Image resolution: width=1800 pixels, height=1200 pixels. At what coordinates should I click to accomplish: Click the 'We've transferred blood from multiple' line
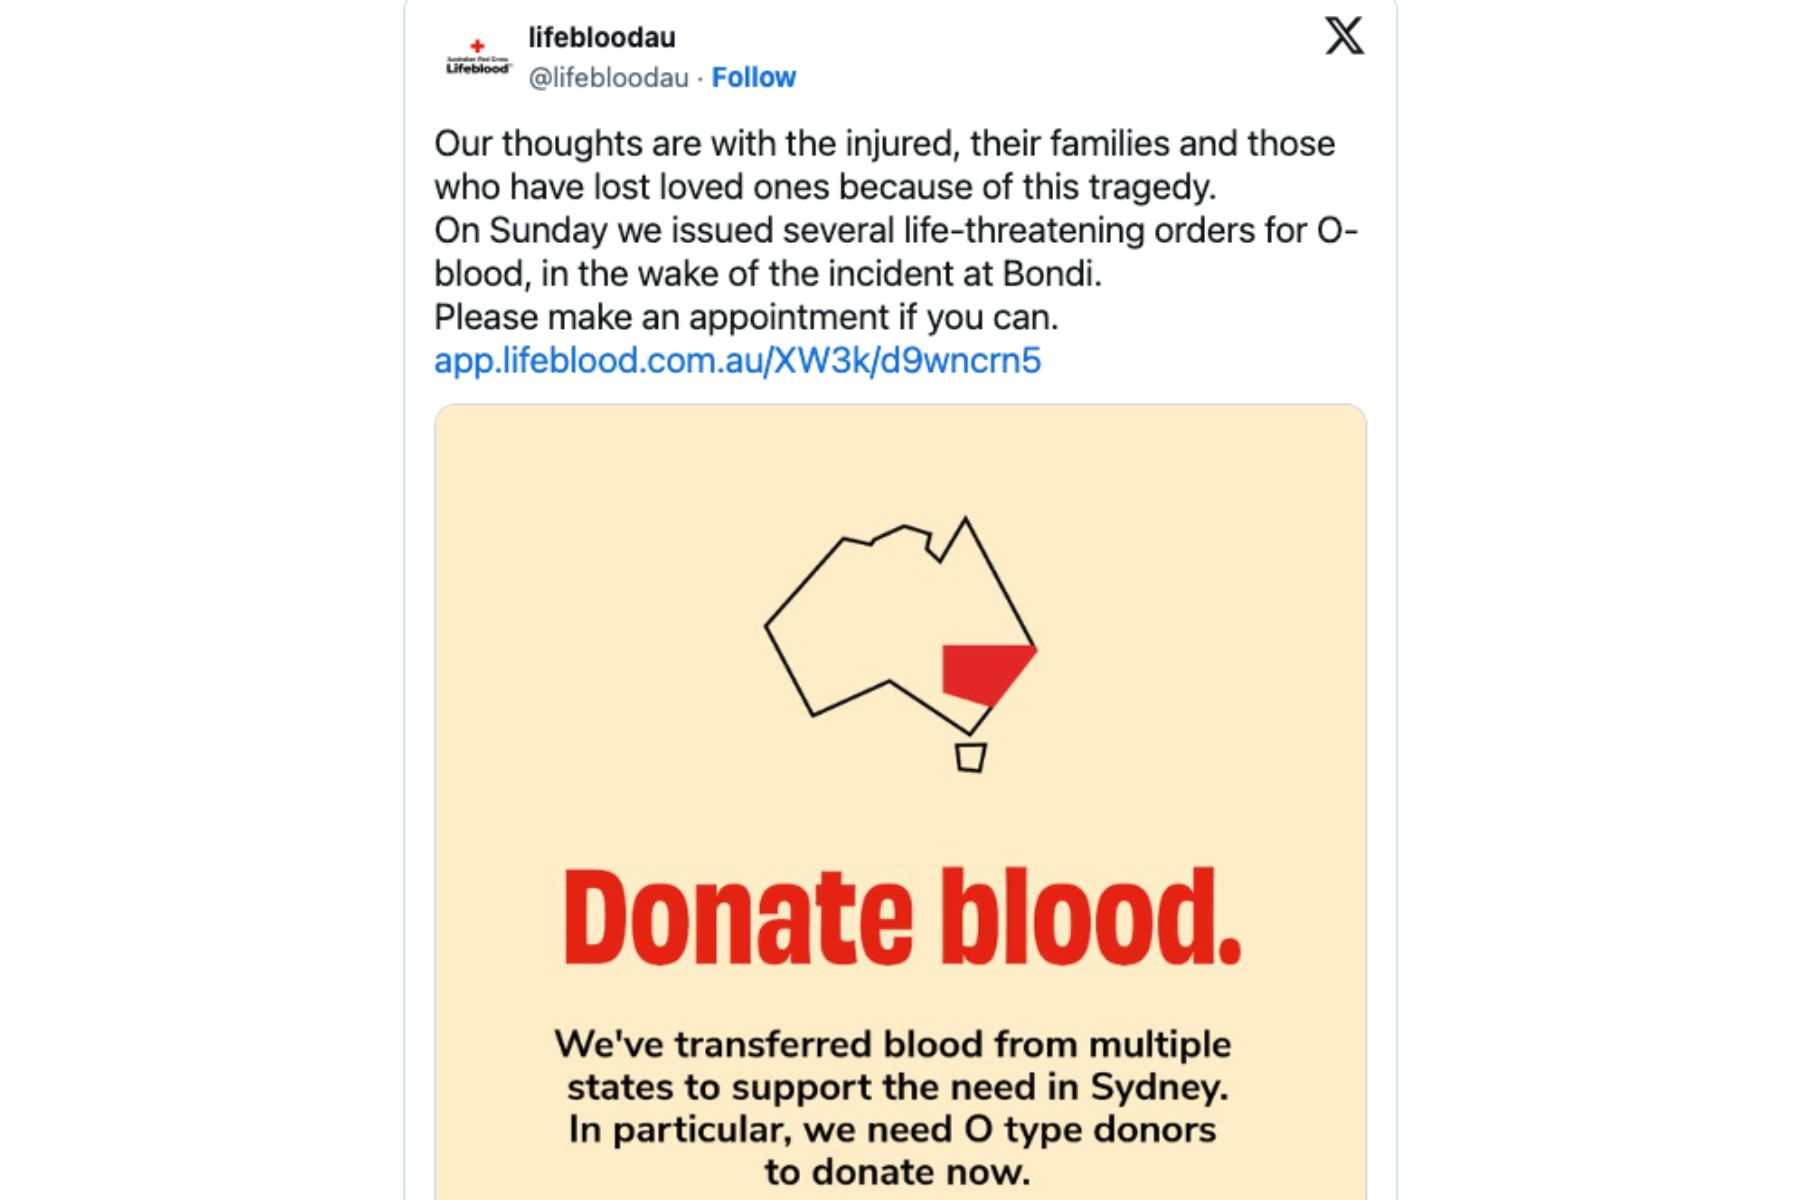click(892, 1044)
